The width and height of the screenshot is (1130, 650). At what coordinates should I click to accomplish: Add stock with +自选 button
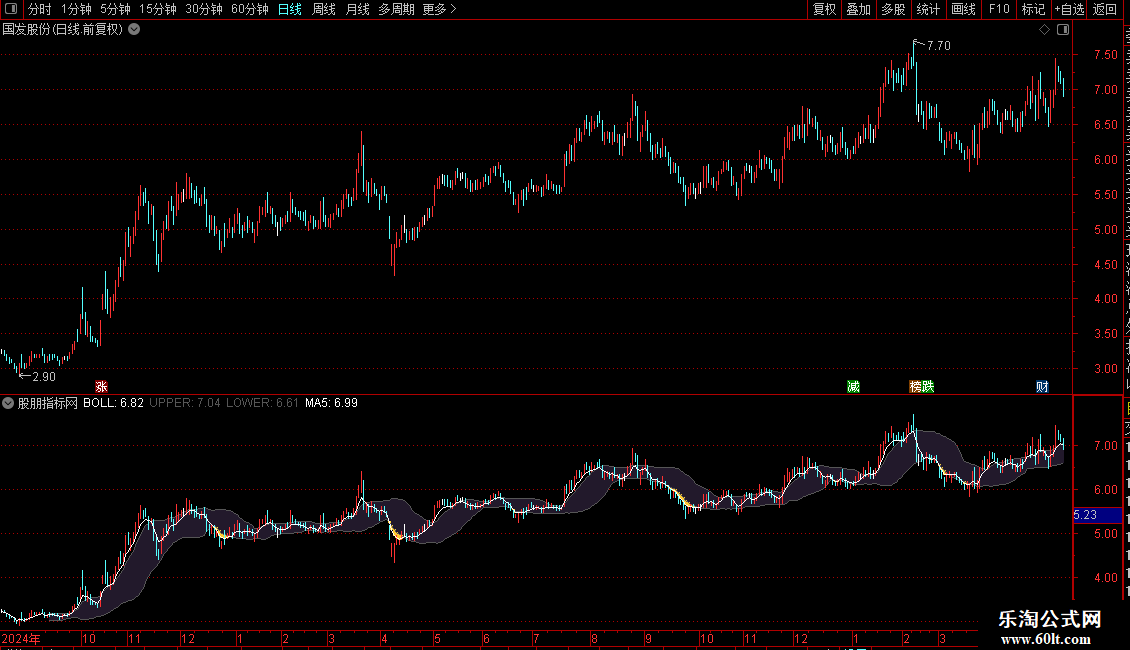[x=1069, y=9]
